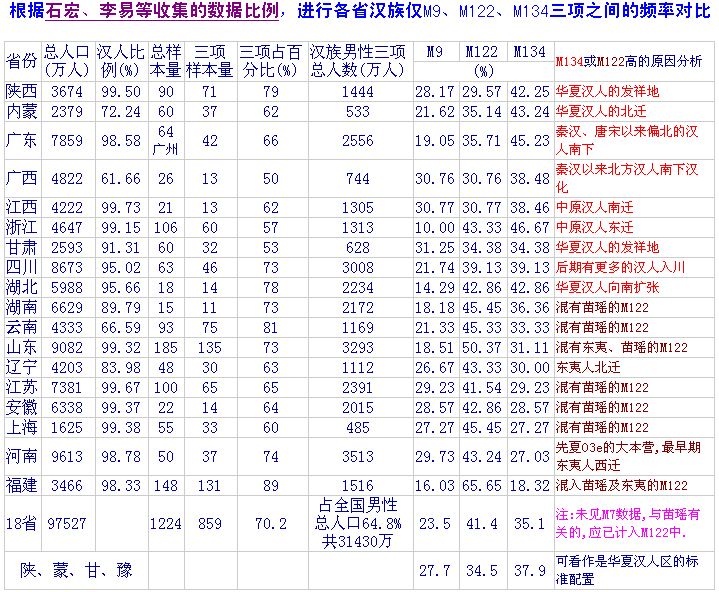Viewport: 719px width, 592px height.
Task: Click the 内蒙 province cell
Action: 21,111
